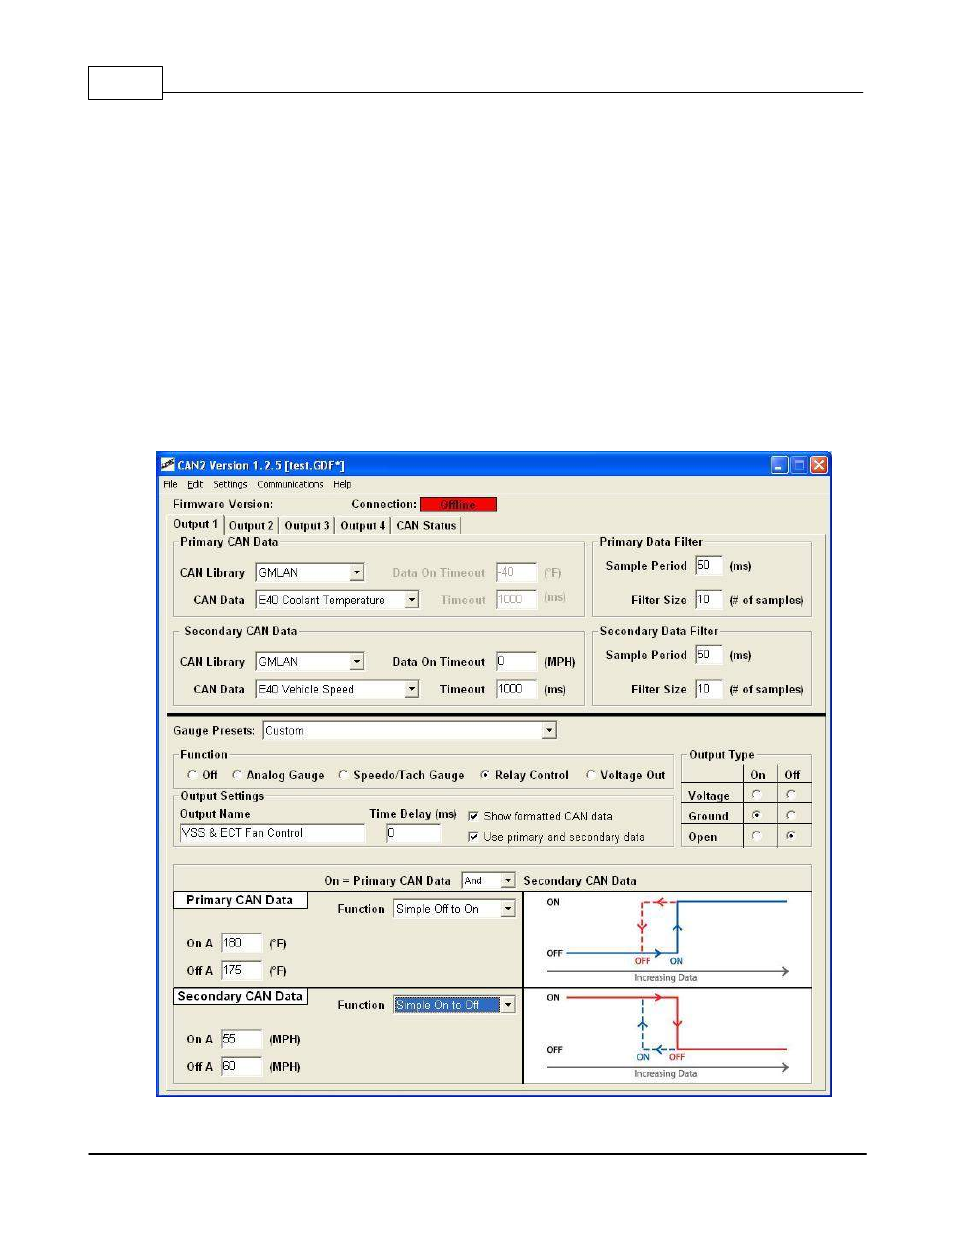Screen dimensions: 954x1235
Task: Open the Settings menu
Action: pos(230,484)
